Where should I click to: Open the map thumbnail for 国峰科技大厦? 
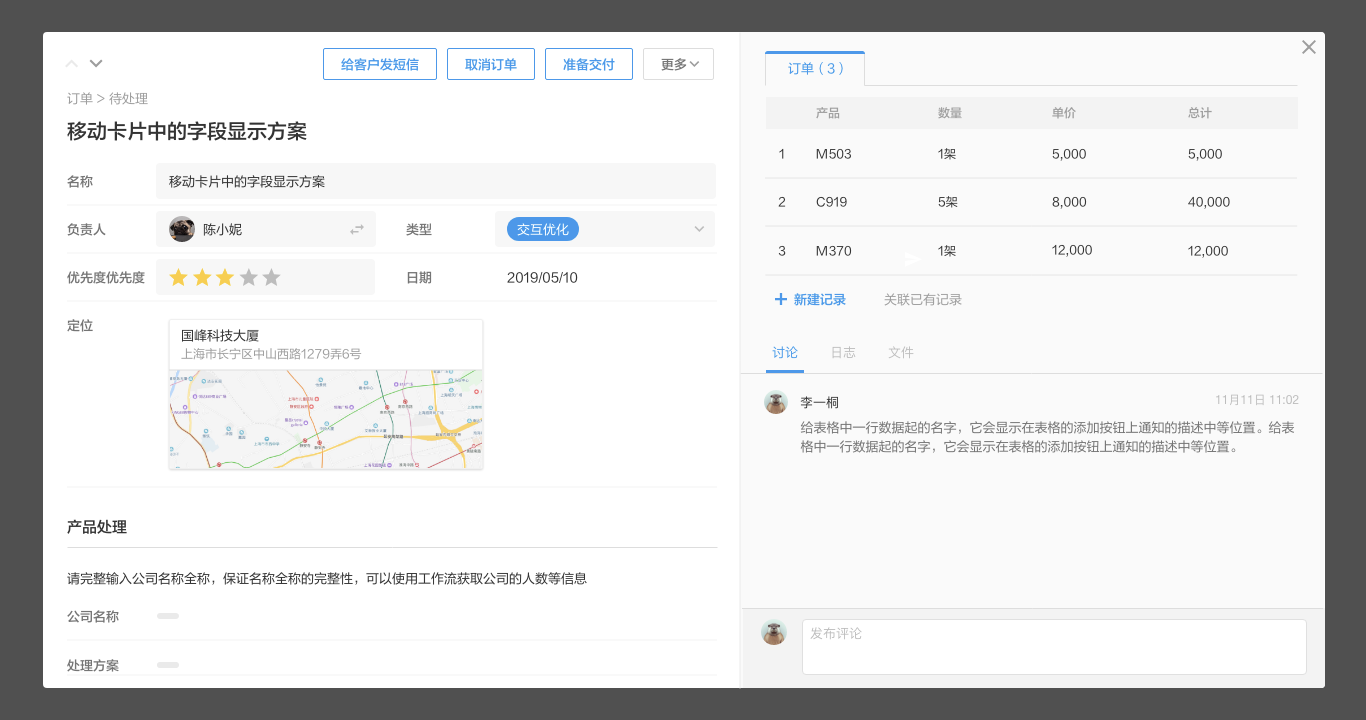326,420
